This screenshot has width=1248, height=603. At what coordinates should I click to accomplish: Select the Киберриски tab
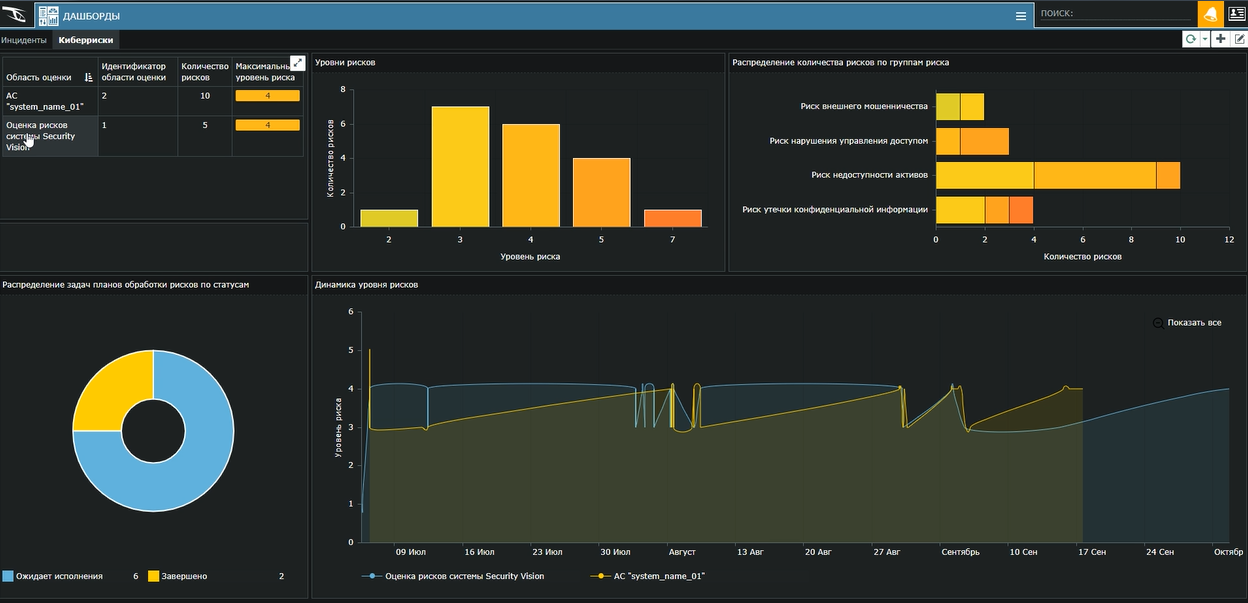pyautogui.click(x=86, y=40)
